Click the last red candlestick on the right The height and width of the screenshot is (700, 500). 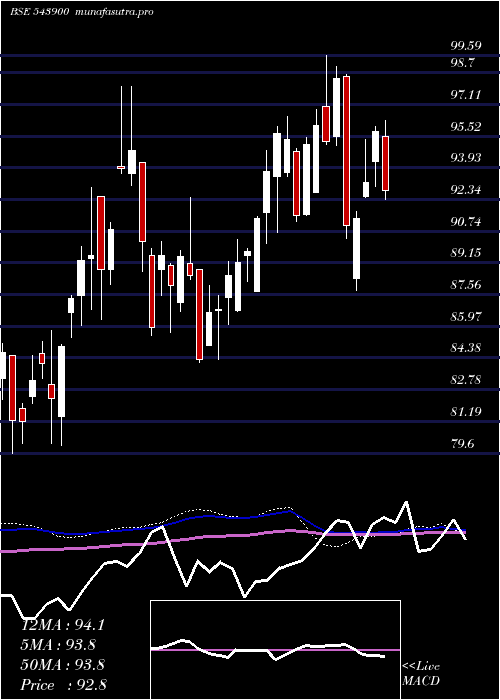click(x=385, y=163)
